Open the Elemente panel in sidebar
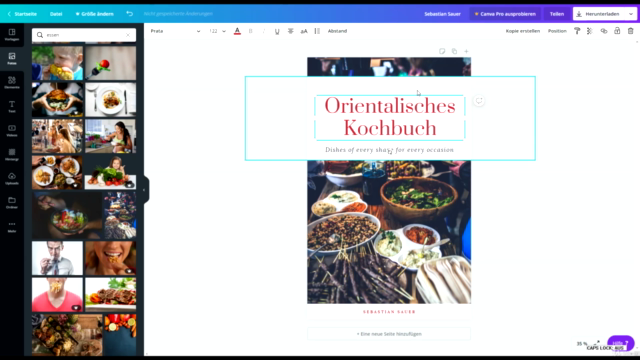Viewport: 640px width, 360px height. pos(12,83)
